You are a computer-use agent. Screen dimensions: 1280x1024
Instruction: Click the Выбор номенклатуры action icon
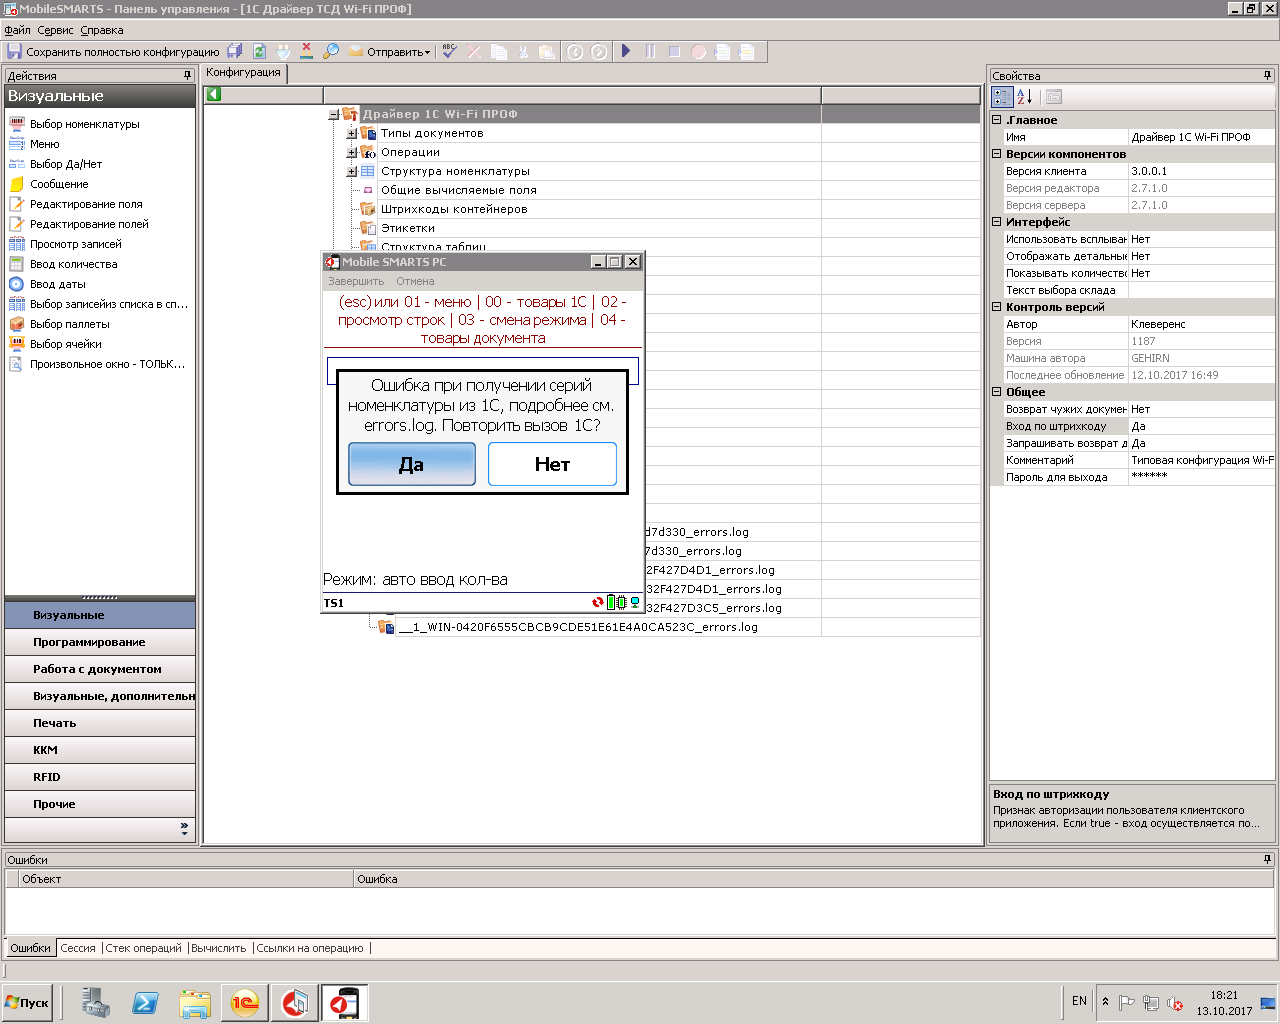pos(17,124)
